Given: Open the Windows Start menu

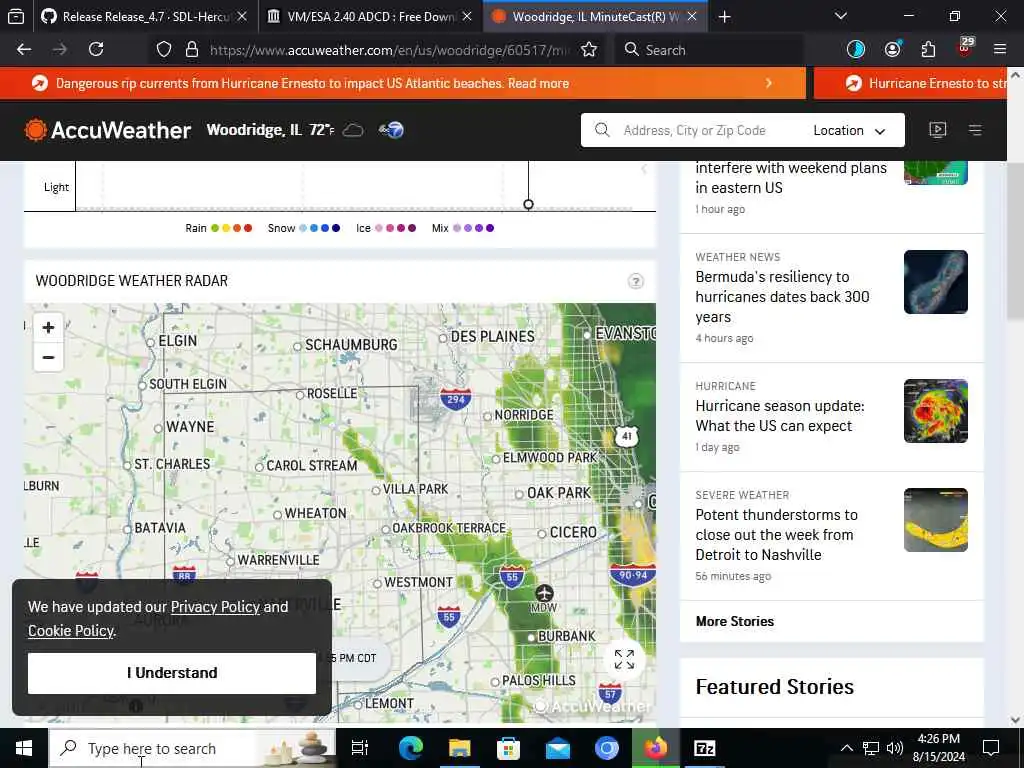Looking at the screenshot, I should click(24, 748).
